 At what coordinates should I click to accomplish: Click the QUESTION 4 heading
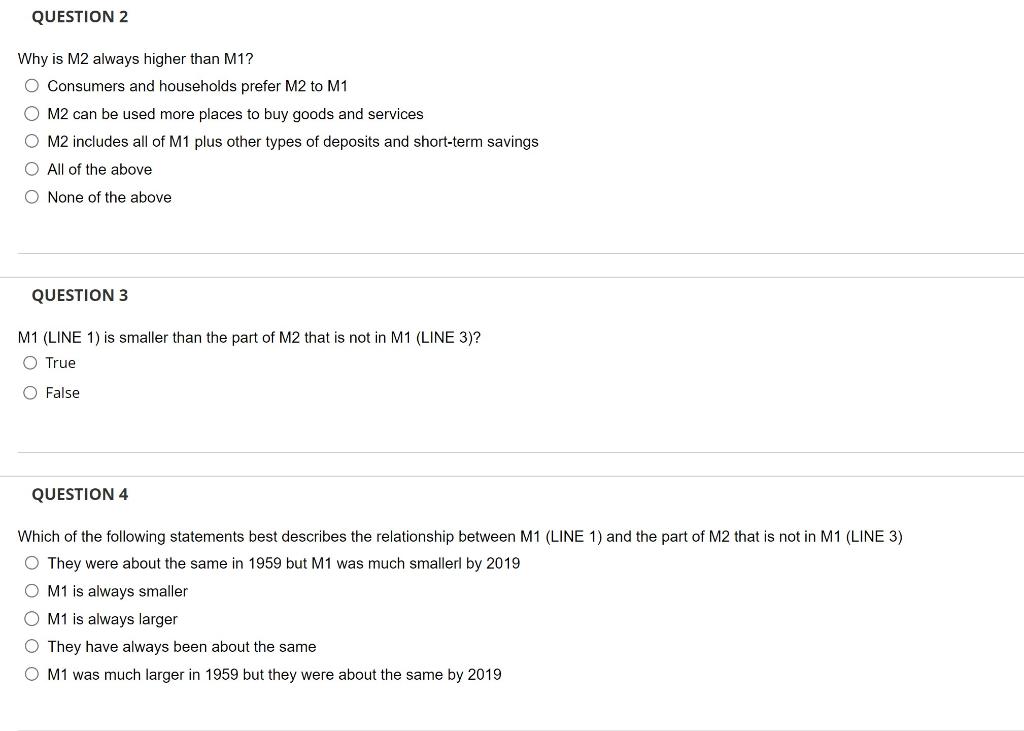click(79, 494)
